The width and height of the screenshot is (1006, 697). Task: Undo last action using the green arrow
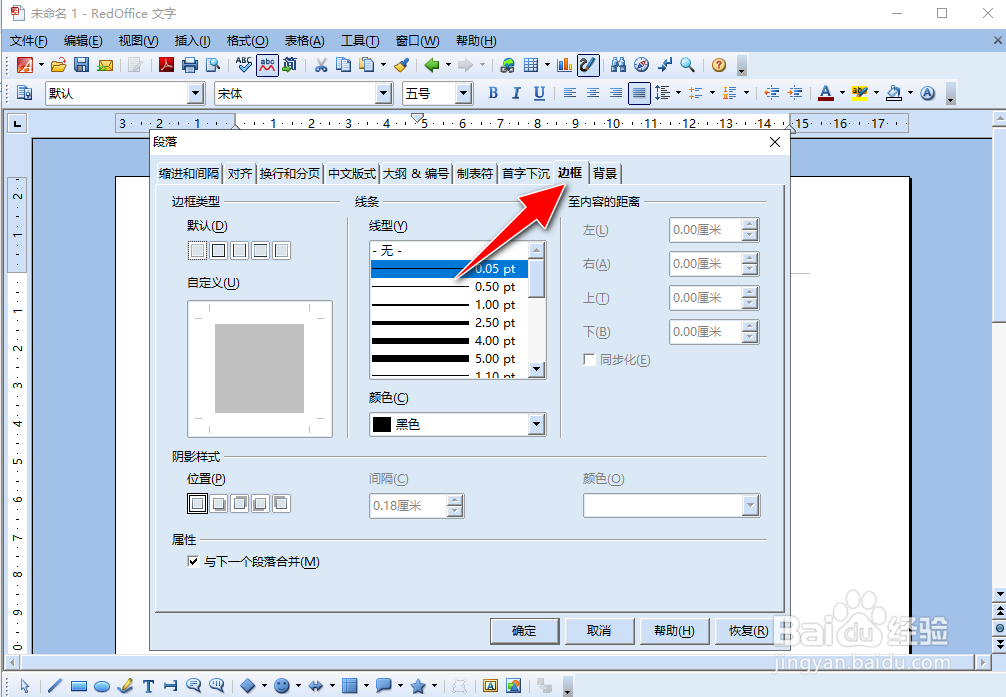(432, 65)
